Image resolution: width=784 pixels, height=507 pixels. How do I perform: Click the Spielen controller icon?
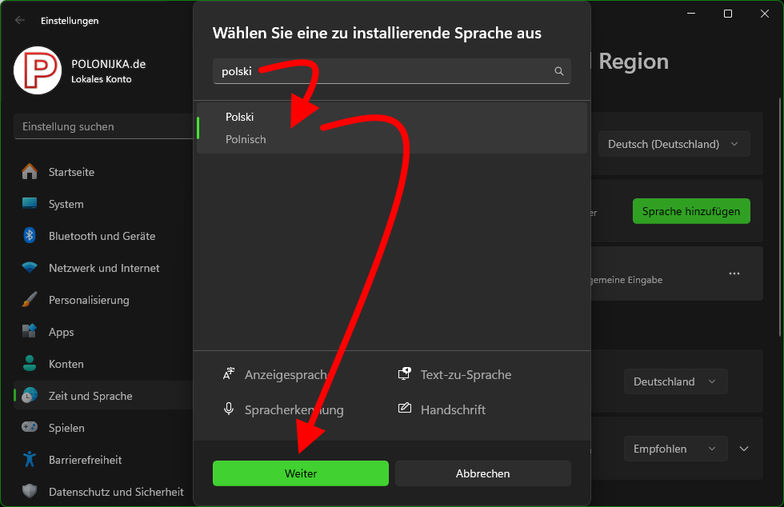coord(29,428)
